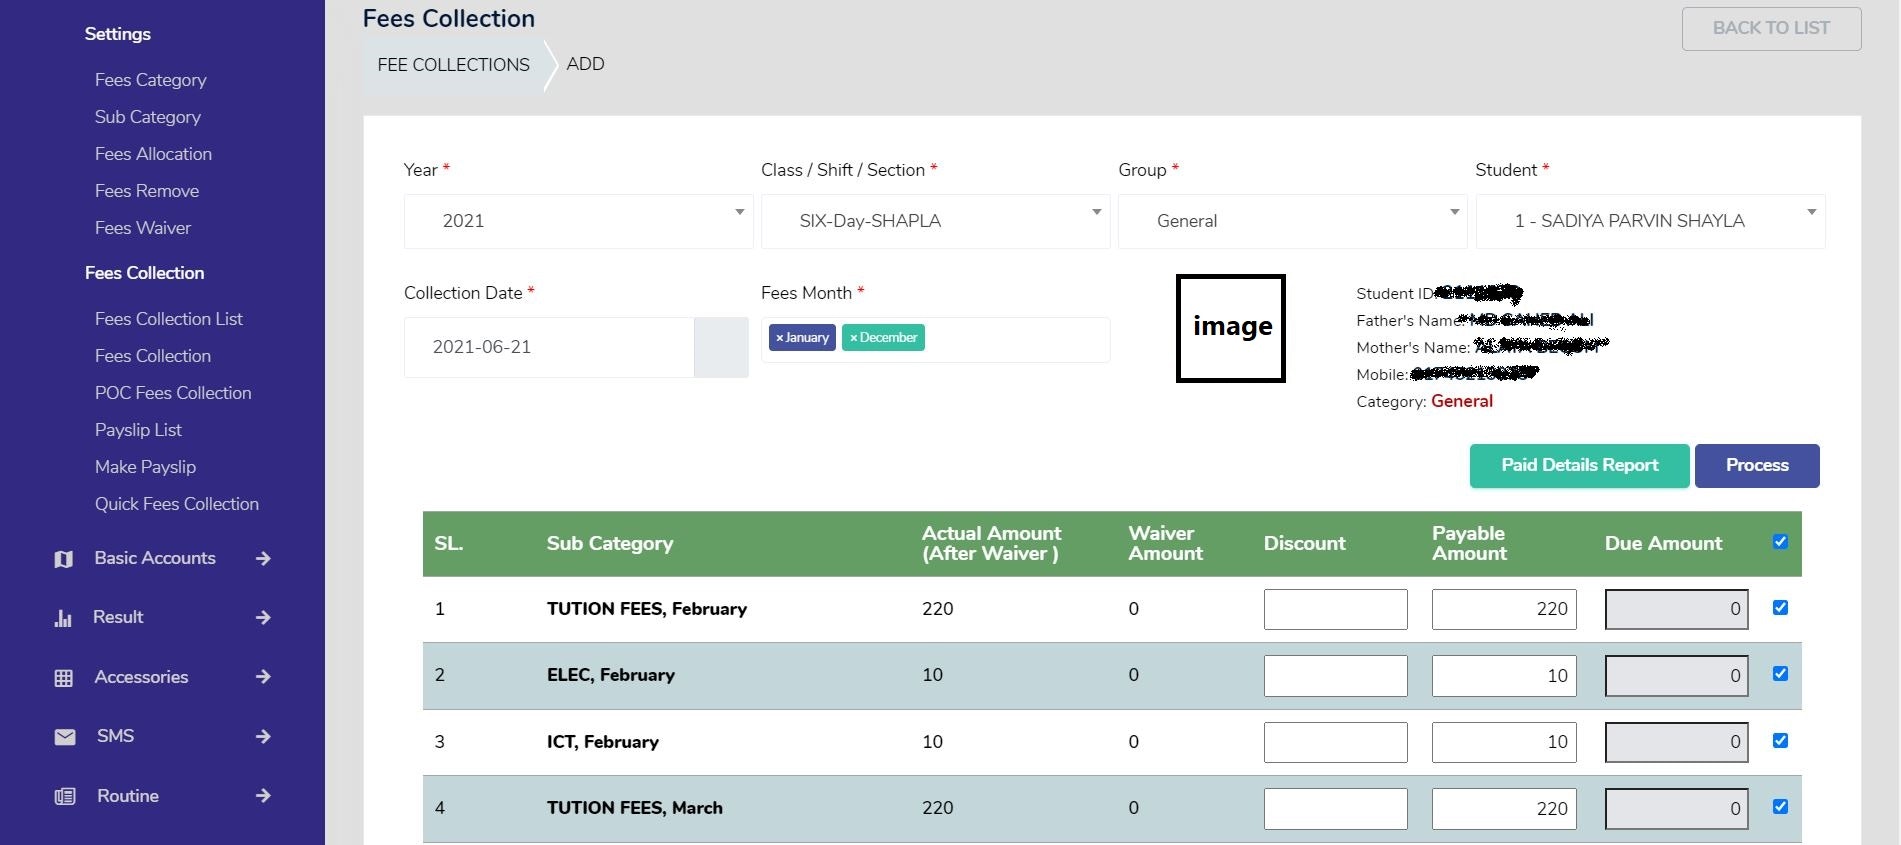Remove December tag from Fees Month
This screenshot has width=1901, height=845.
click(x=853, y=338)
